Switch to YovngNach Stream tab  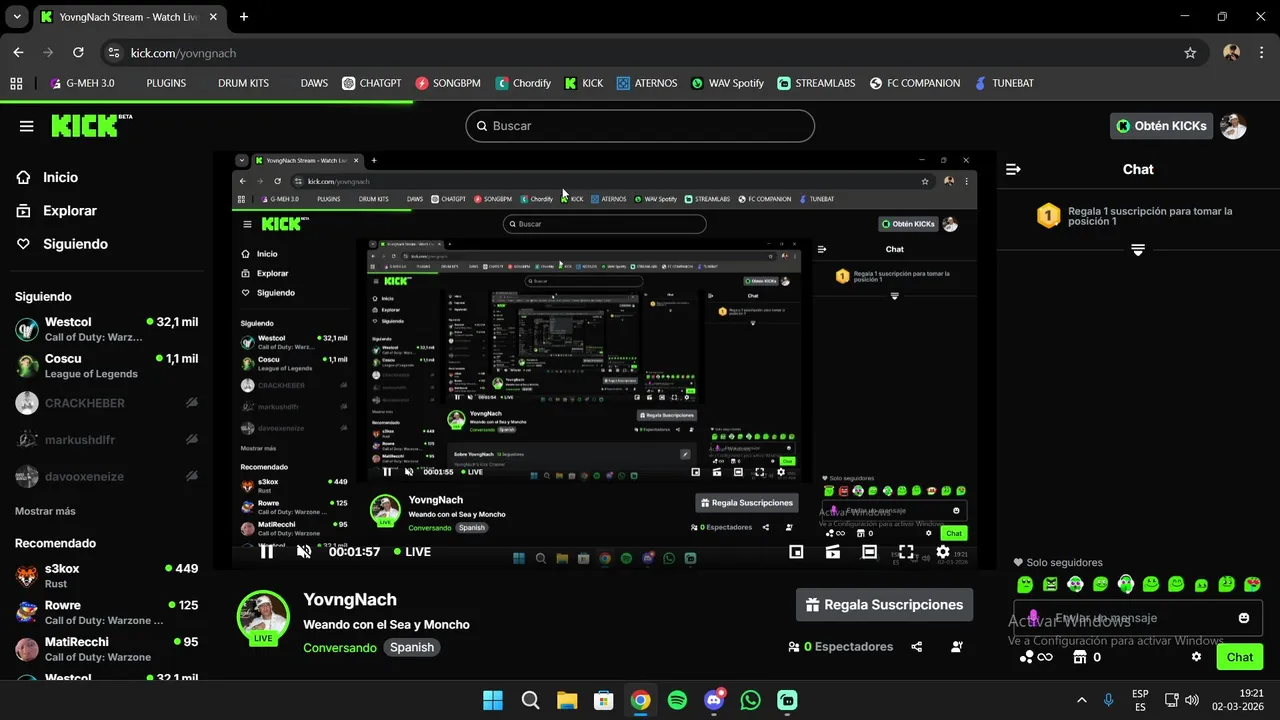[128, 17]
